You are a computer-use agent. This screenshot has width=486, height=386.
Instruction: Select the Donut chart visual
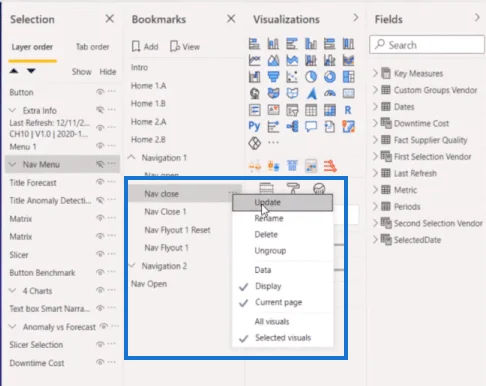pyautogui.click(x=330, y=77)
